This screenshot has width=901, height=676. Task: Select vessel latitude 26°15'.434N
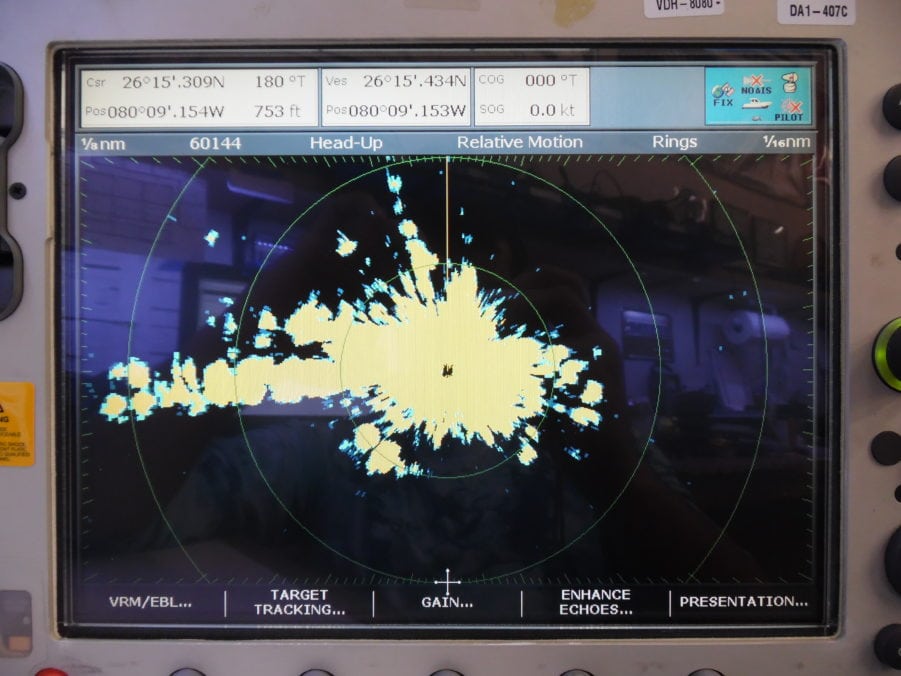414,81
